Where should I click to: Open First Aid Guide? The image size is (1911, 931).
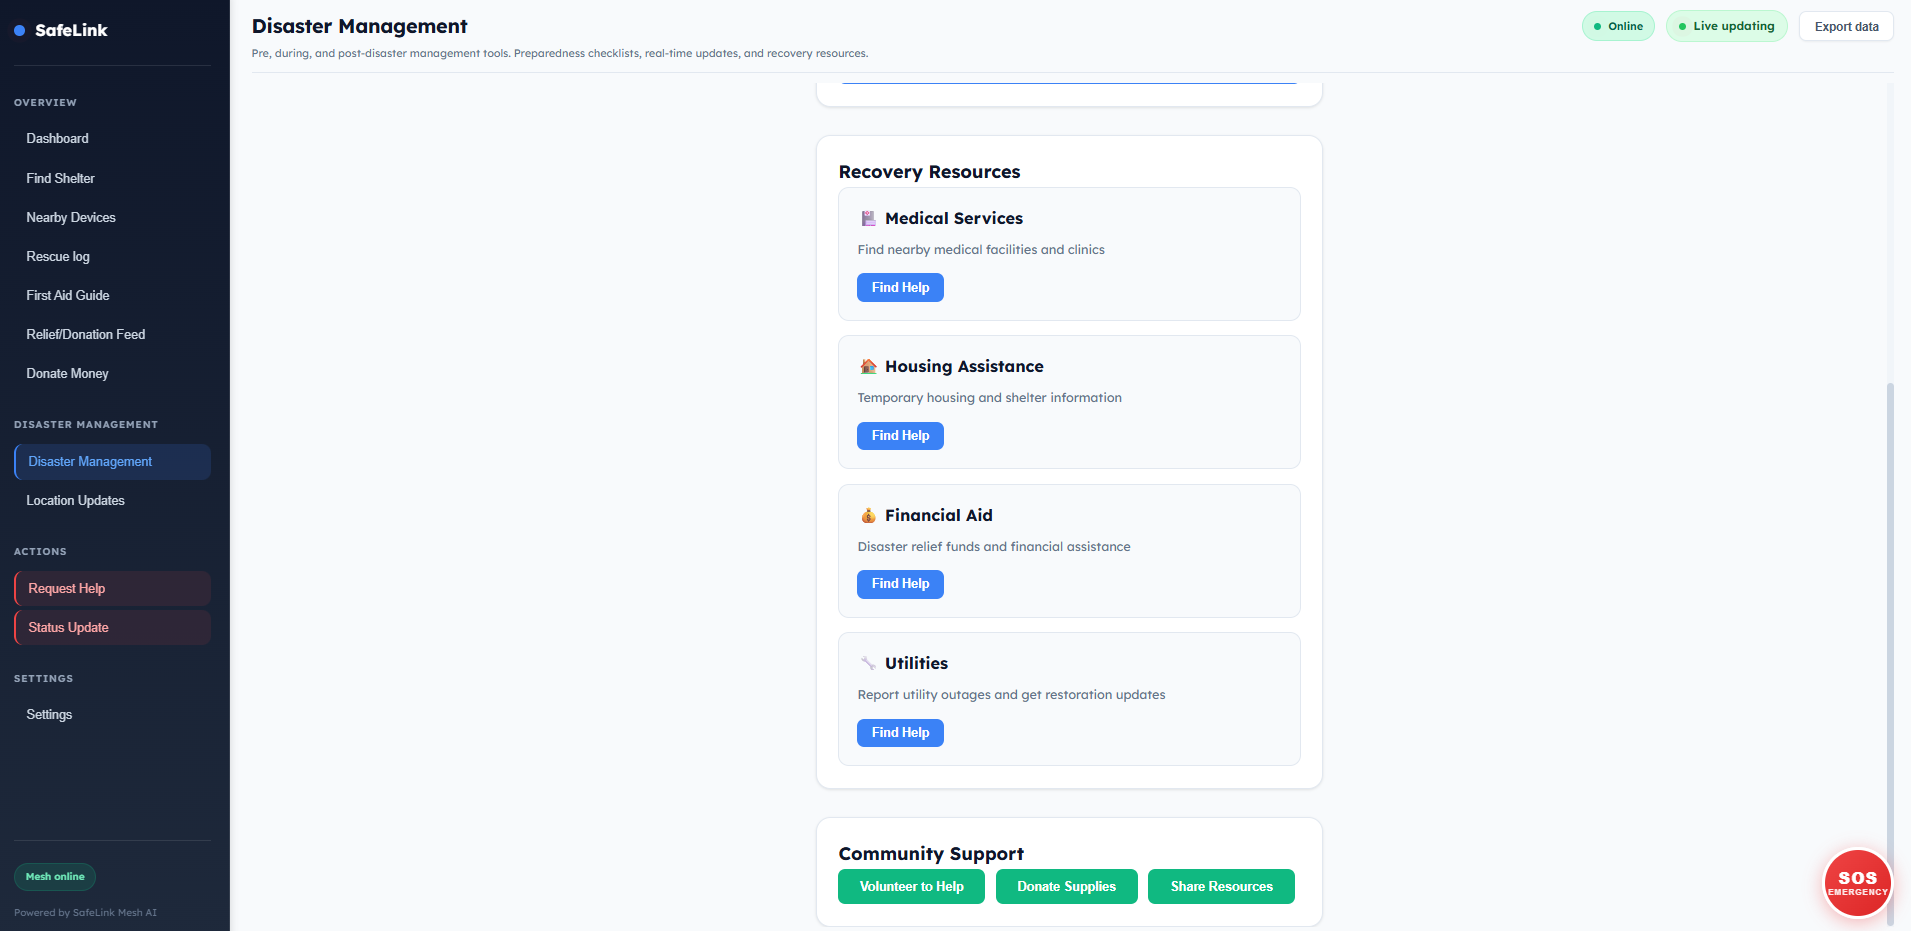[x=112, y=295]
